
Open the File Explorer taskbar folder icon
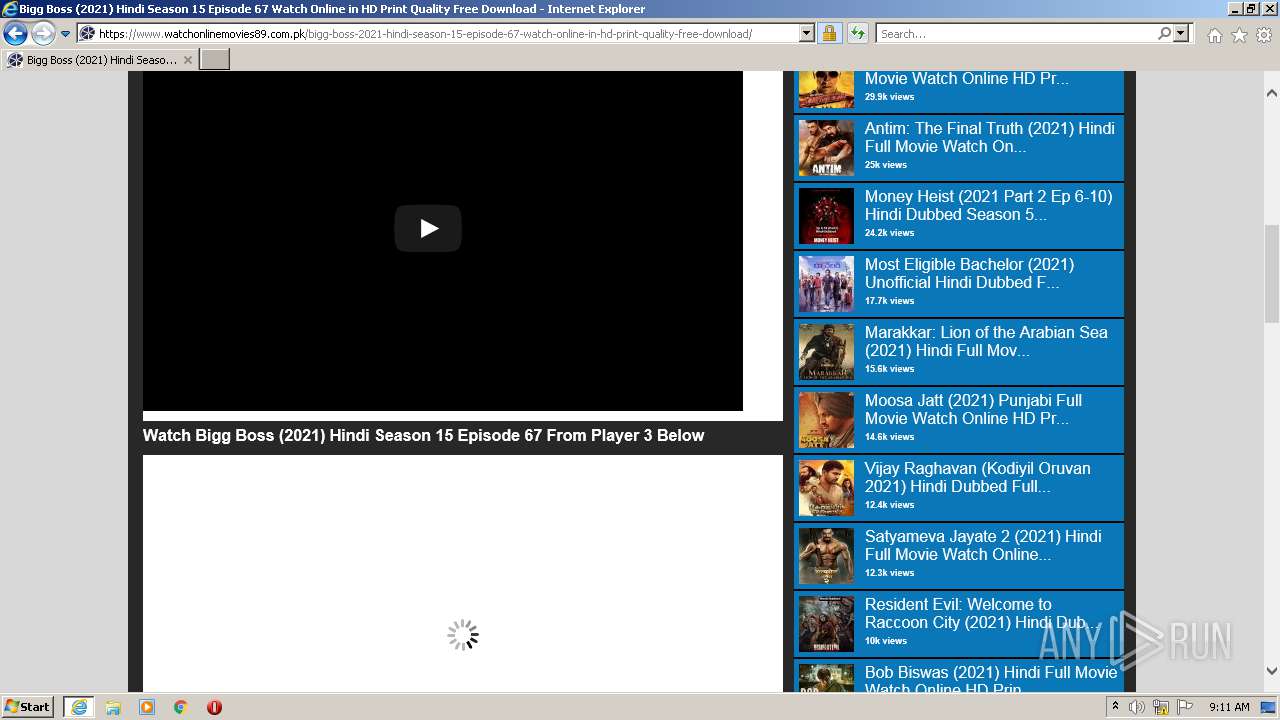click(113, 707)
